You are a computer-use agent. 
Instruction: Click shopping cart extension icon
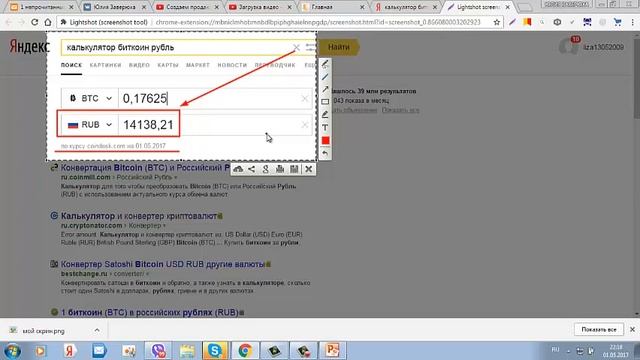(x=618, y=22)
